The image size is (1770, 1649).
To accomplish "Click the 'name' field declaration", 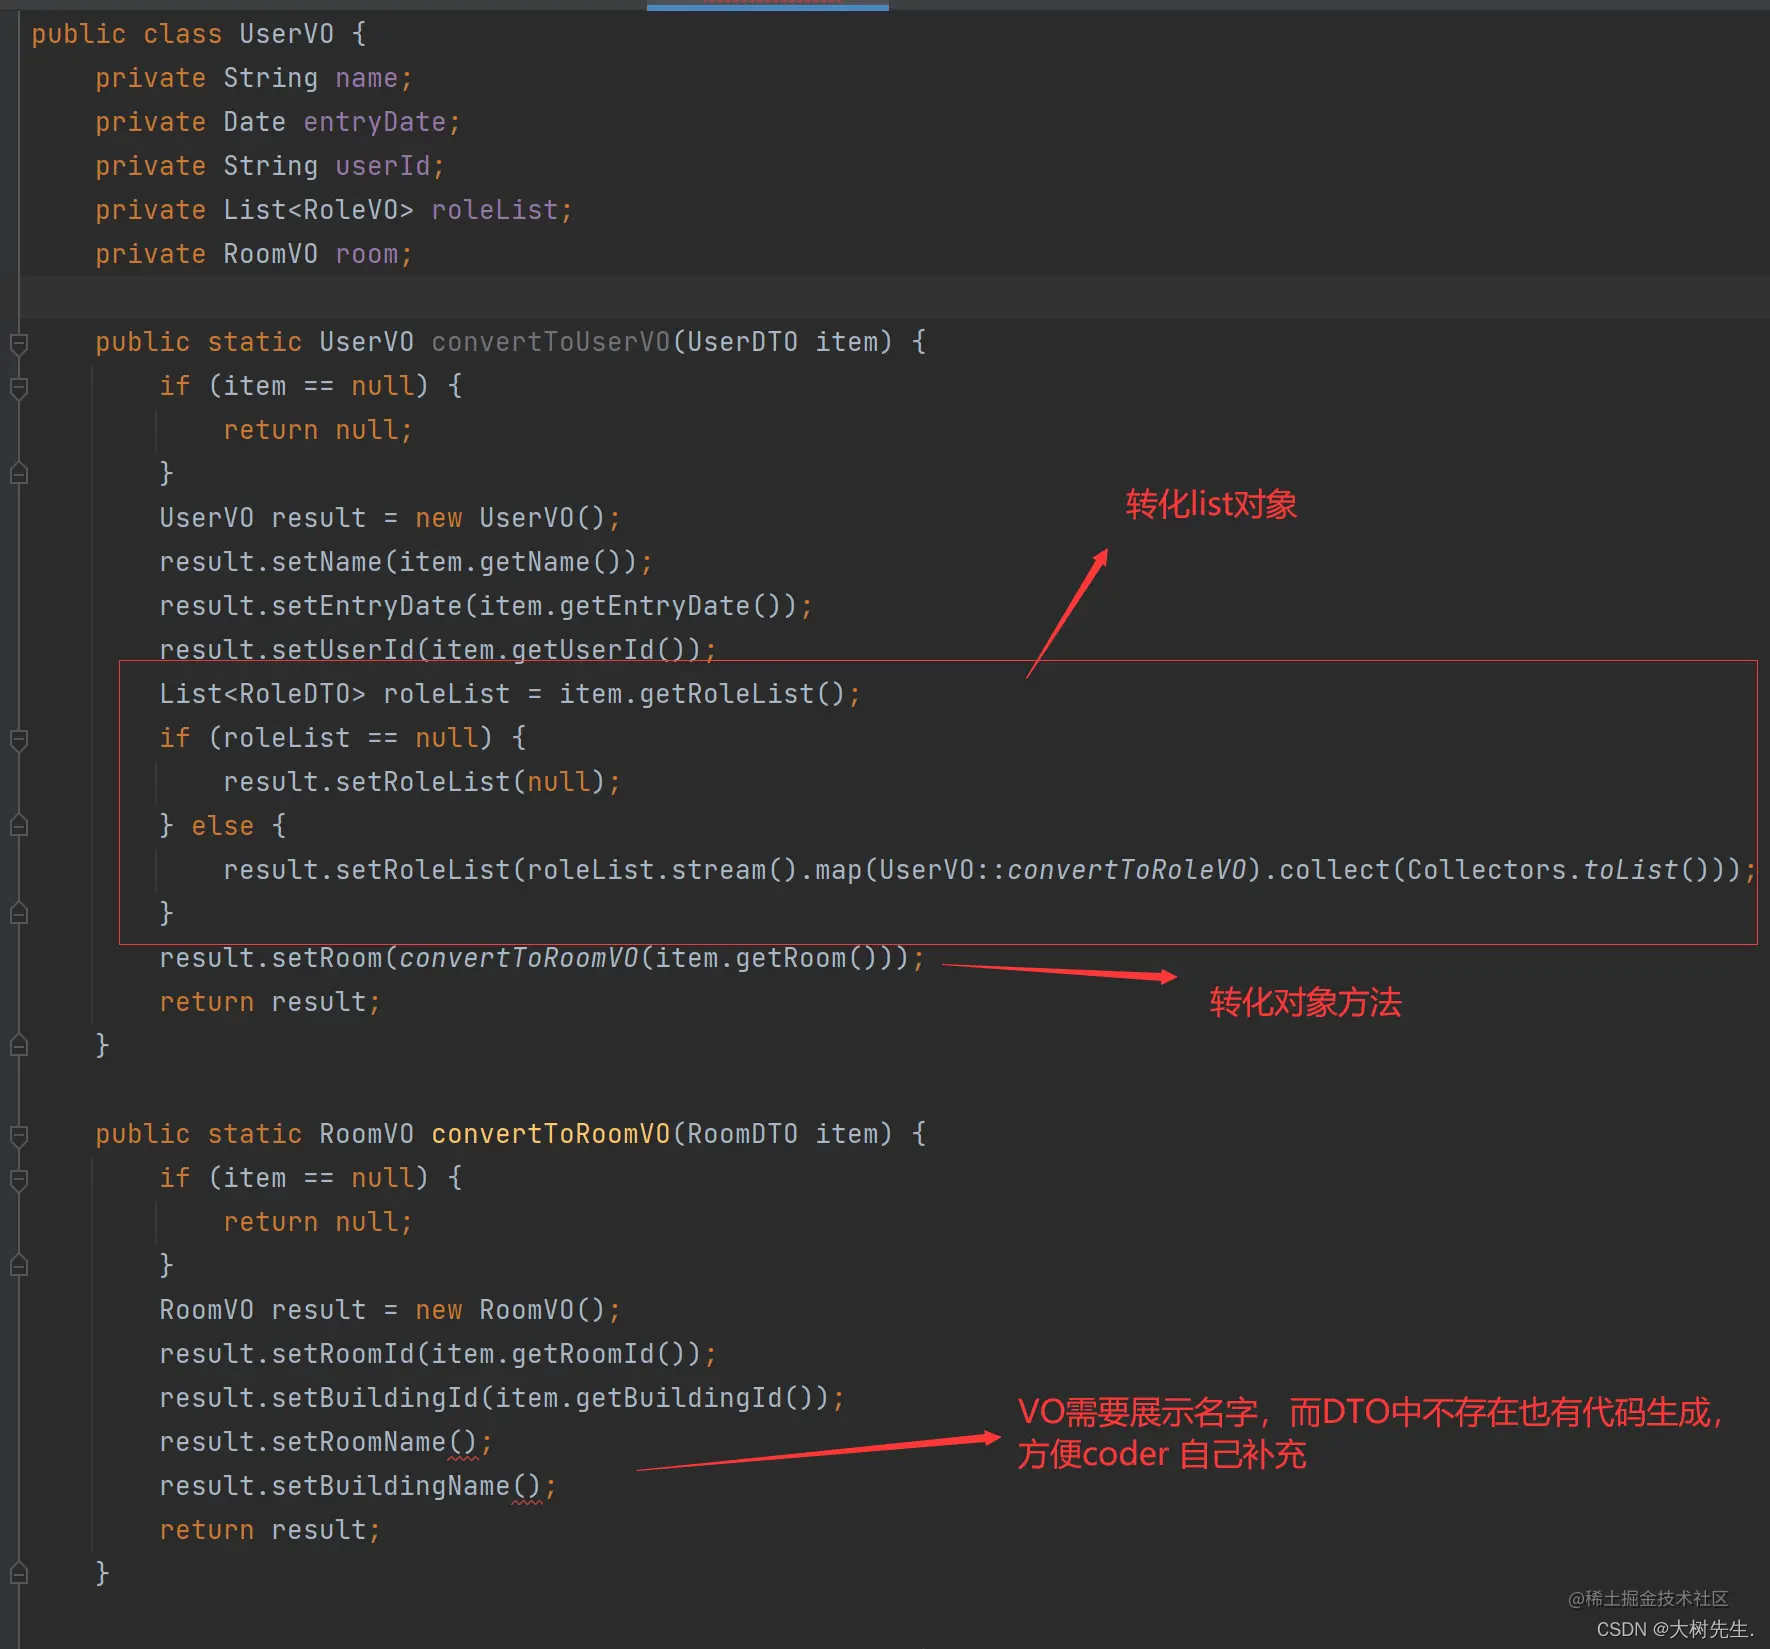I will (366, 78).
